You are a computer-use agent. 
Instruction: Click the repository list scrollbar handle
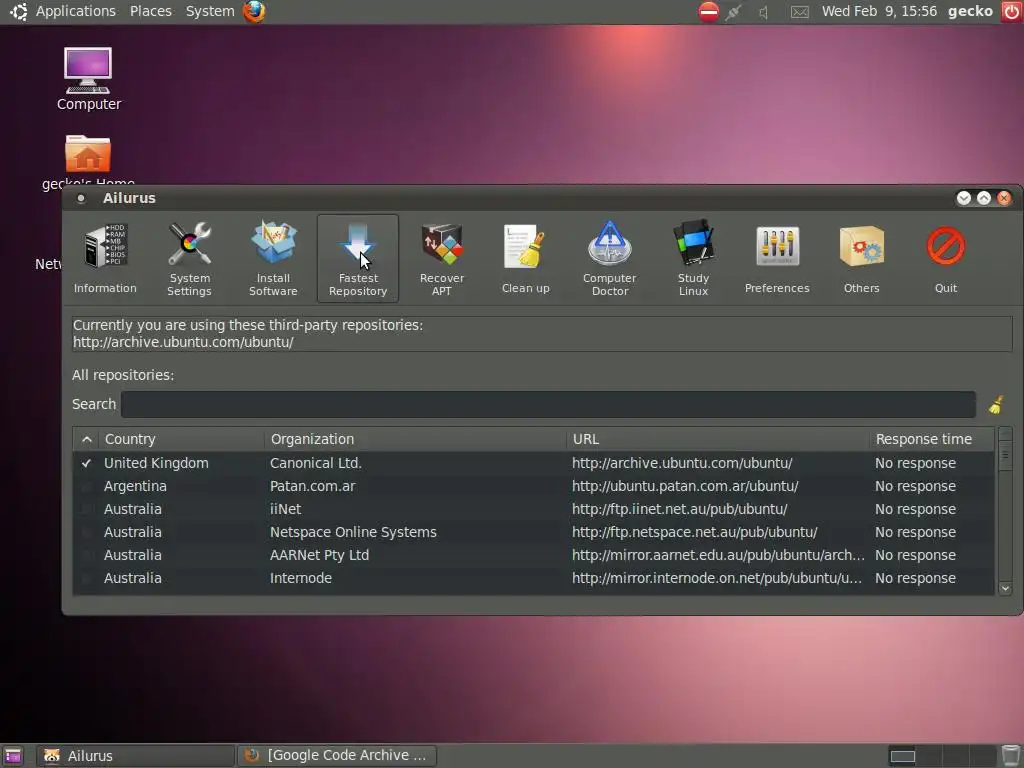pyautogui.click(x=1005, y=455)
